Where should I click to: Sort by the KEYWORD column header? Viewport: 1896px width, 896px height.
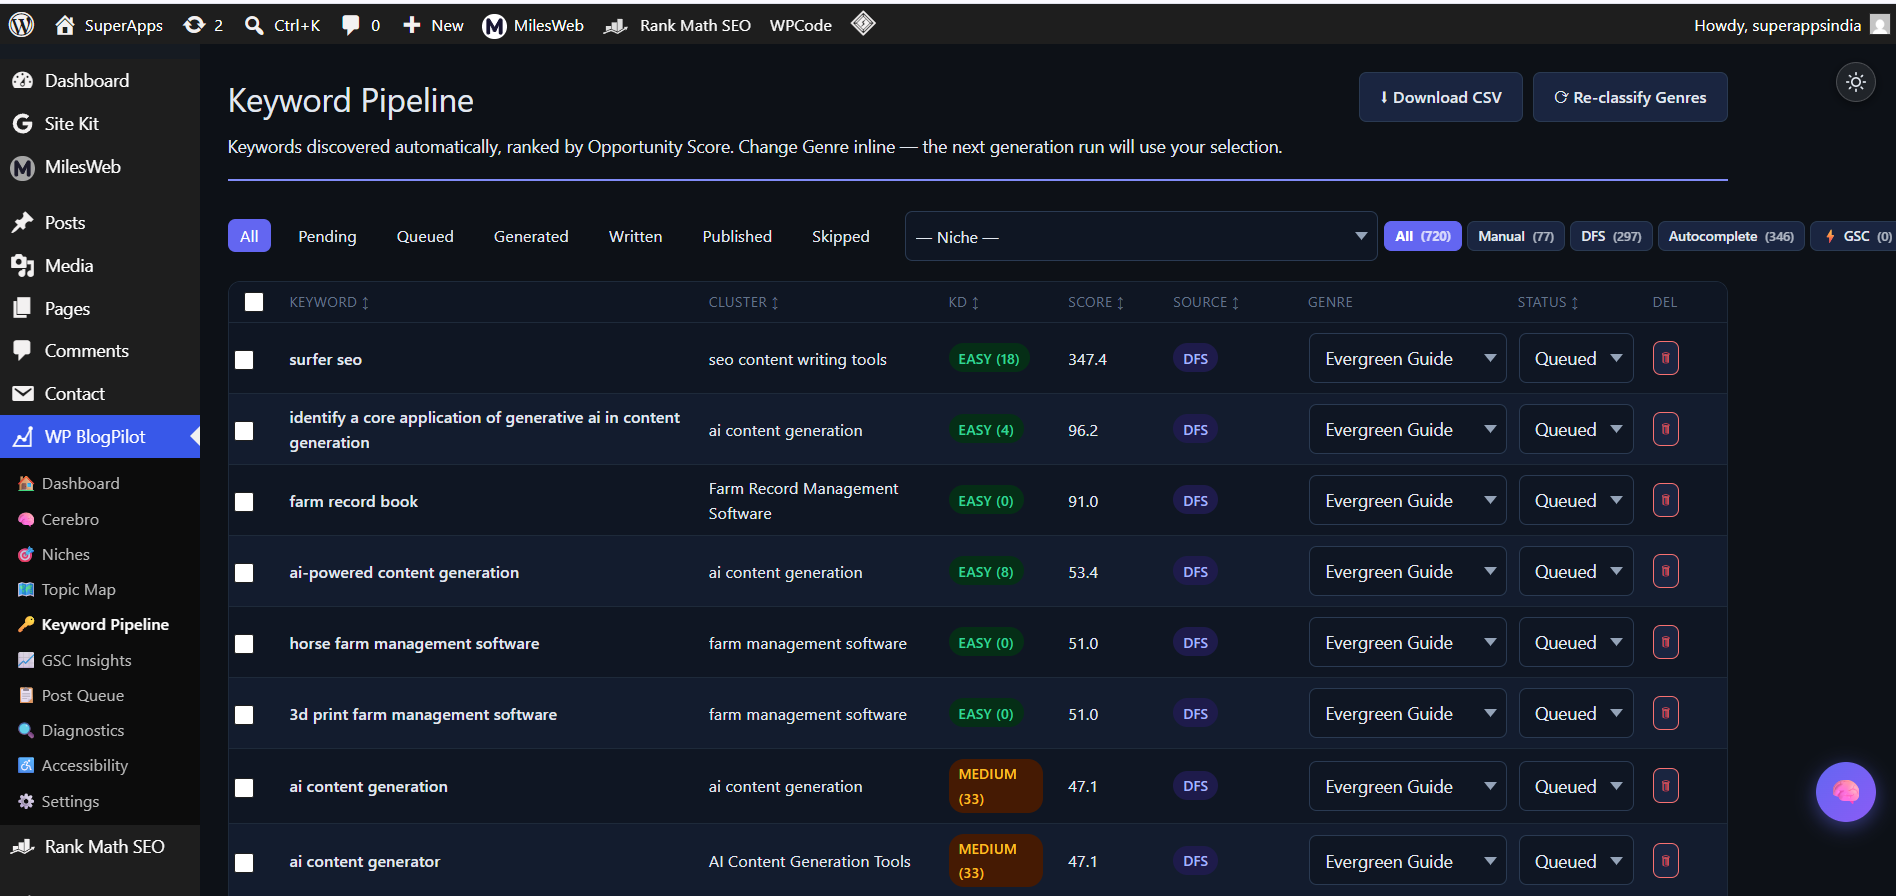click(329, 302)
